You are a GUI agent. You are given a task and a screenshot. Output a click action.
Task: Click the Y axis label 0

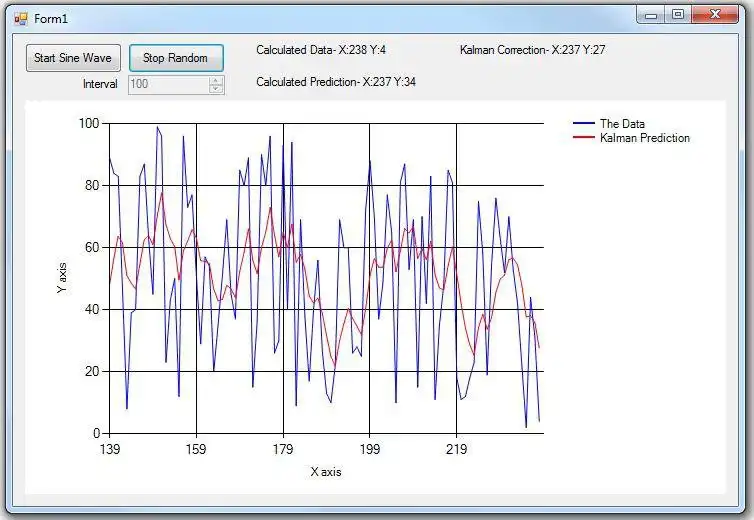pyautogui.click(x=96, y=433)
